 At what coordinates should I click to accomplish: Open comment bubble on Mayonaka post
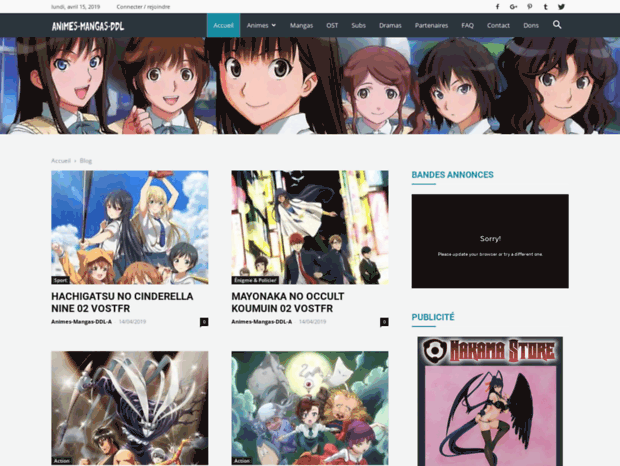coord(384,322)
